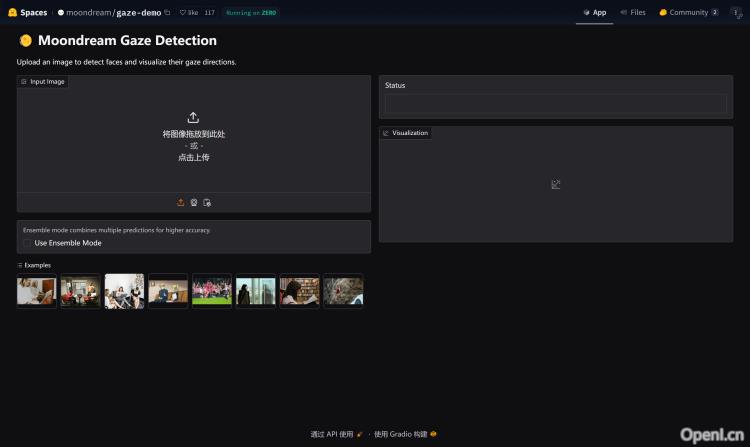Select the example with people in dark room
This screenshot has height=447, width=750.
[80, 291]
